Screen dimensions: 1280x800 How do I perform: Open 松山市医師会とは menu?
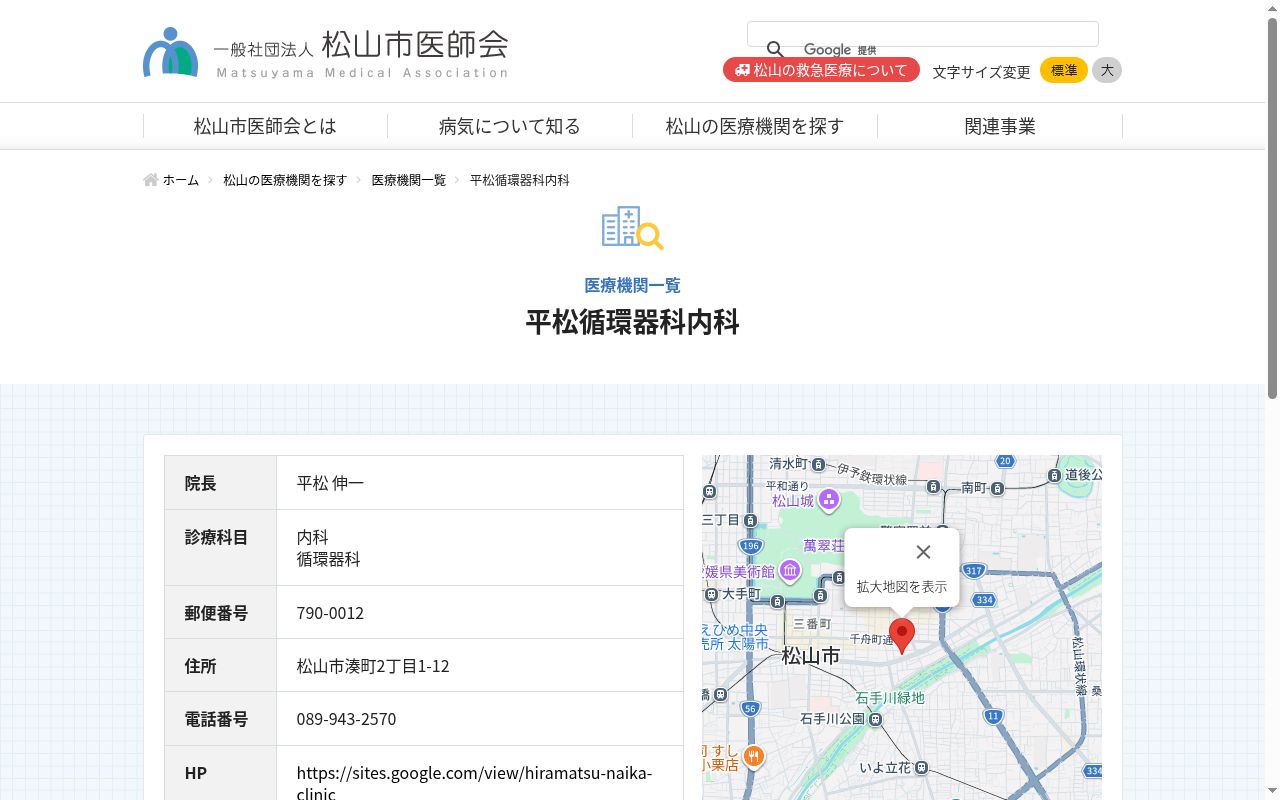coord(265,126)
